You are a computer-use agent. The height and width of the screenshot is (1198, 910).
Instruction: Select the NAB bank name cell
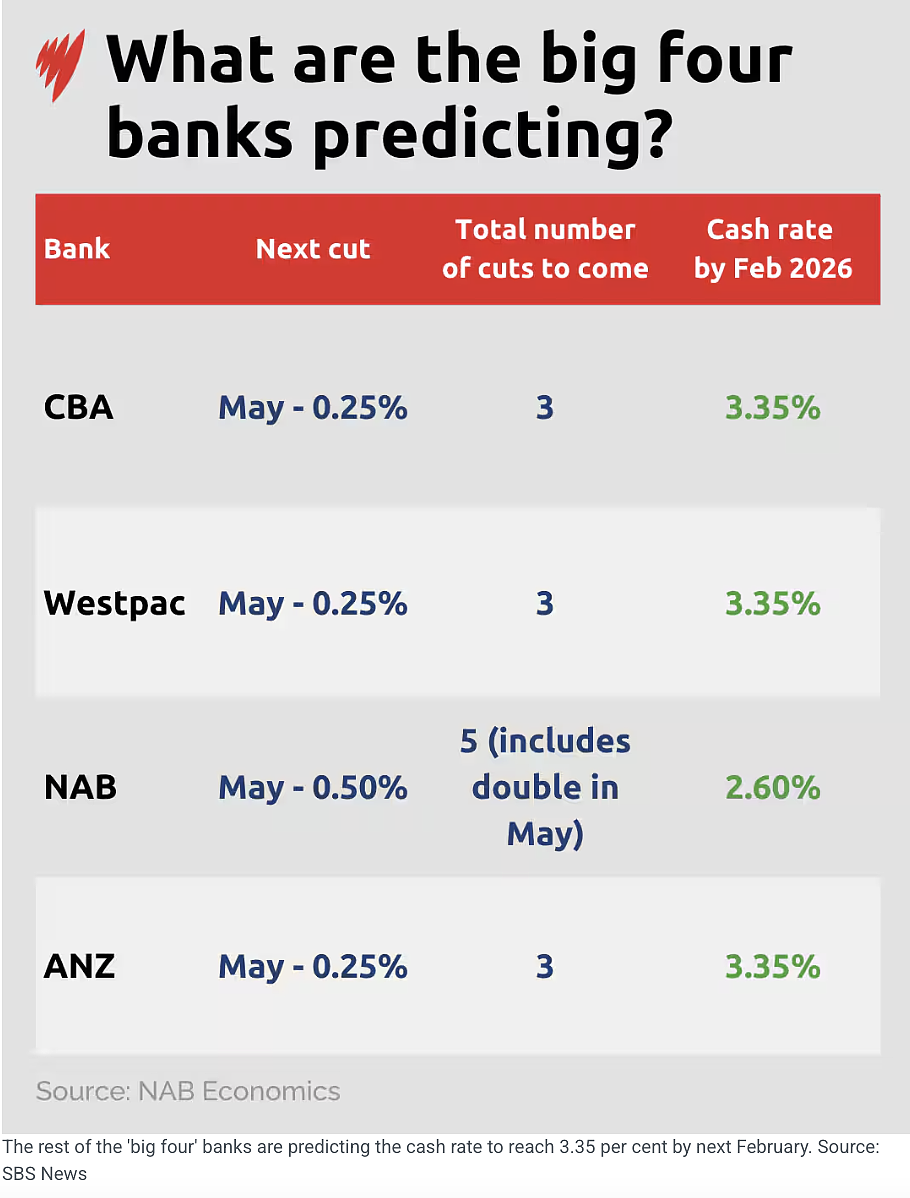[x=80, y=787]
